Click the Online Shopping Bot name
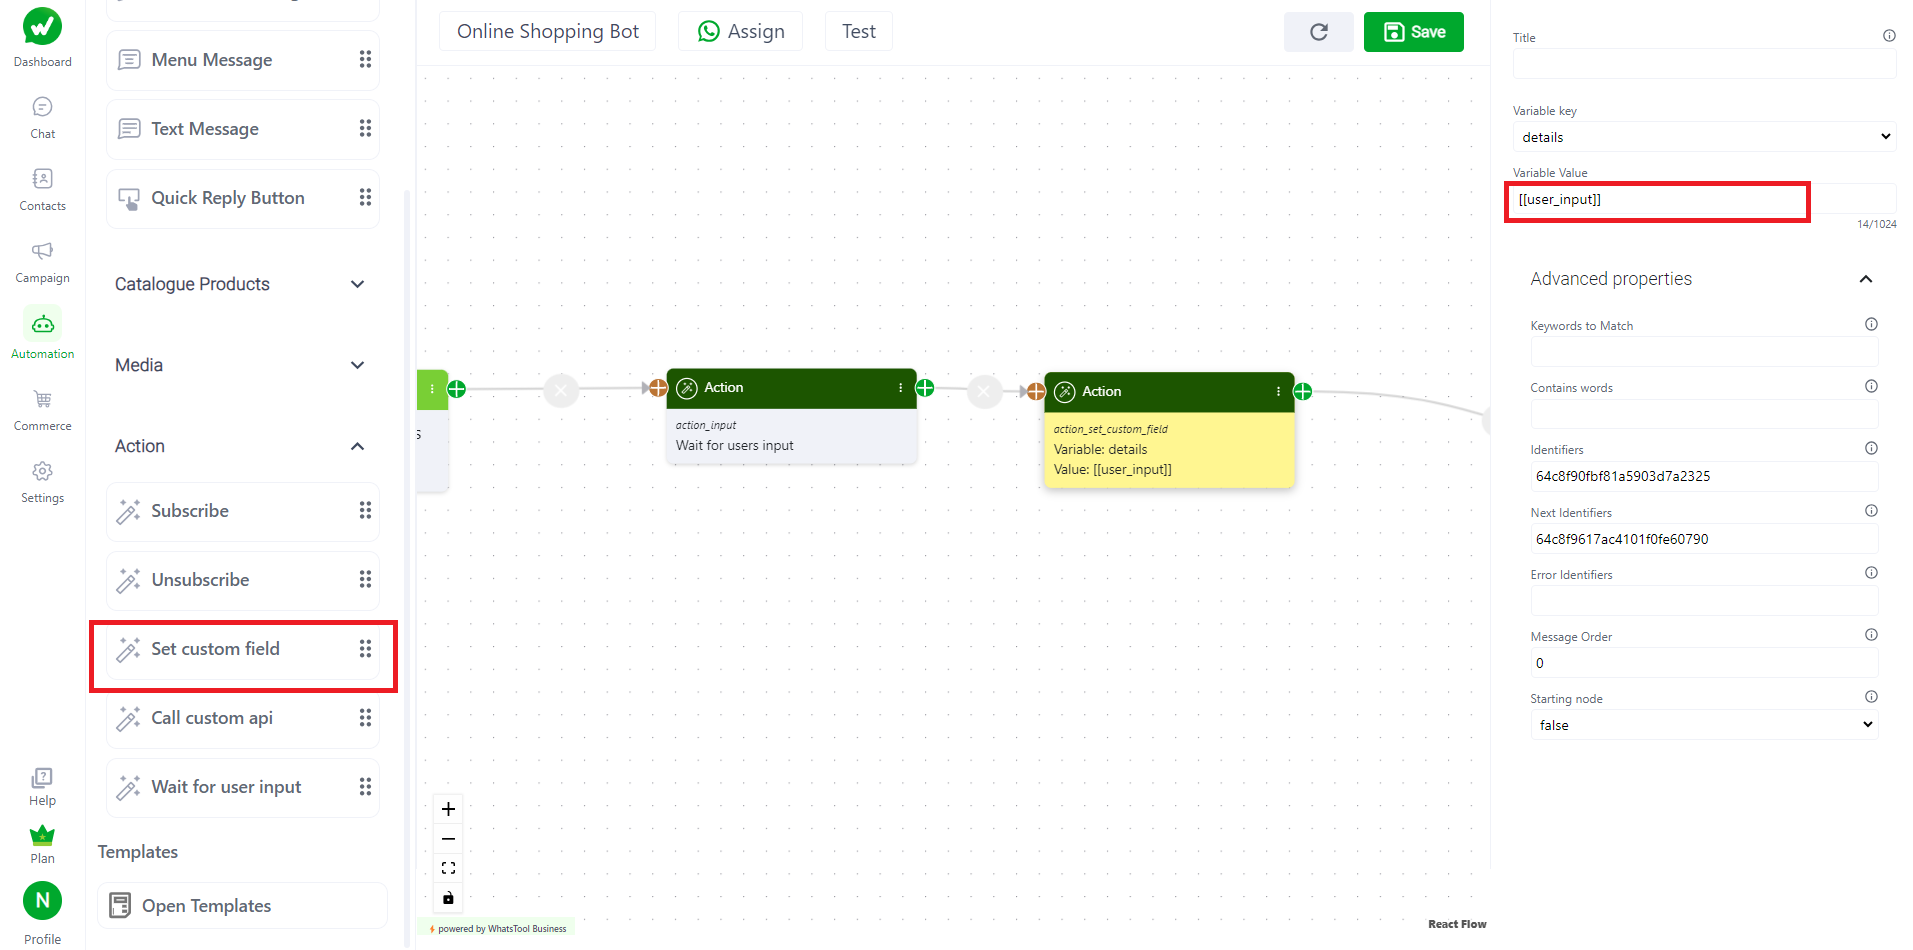 click(547, 32)
